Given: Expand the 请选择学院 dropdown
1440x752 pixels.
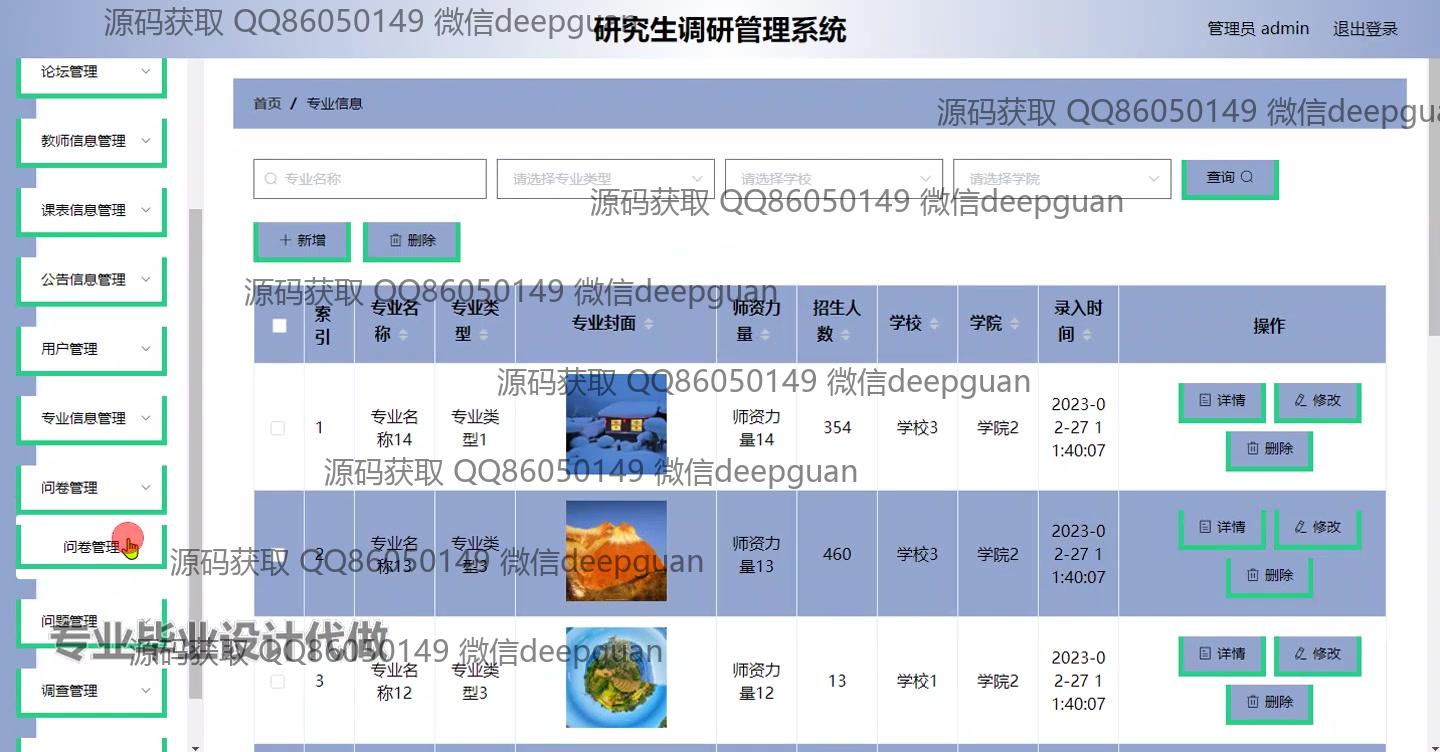Looking at the screenshot, I should (x=1061, y=179).
